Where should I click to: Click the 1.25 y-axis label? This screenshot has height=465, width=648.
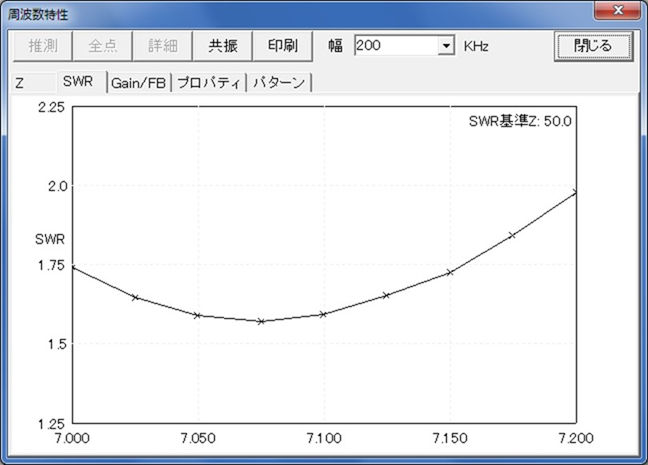pos(51,424)
